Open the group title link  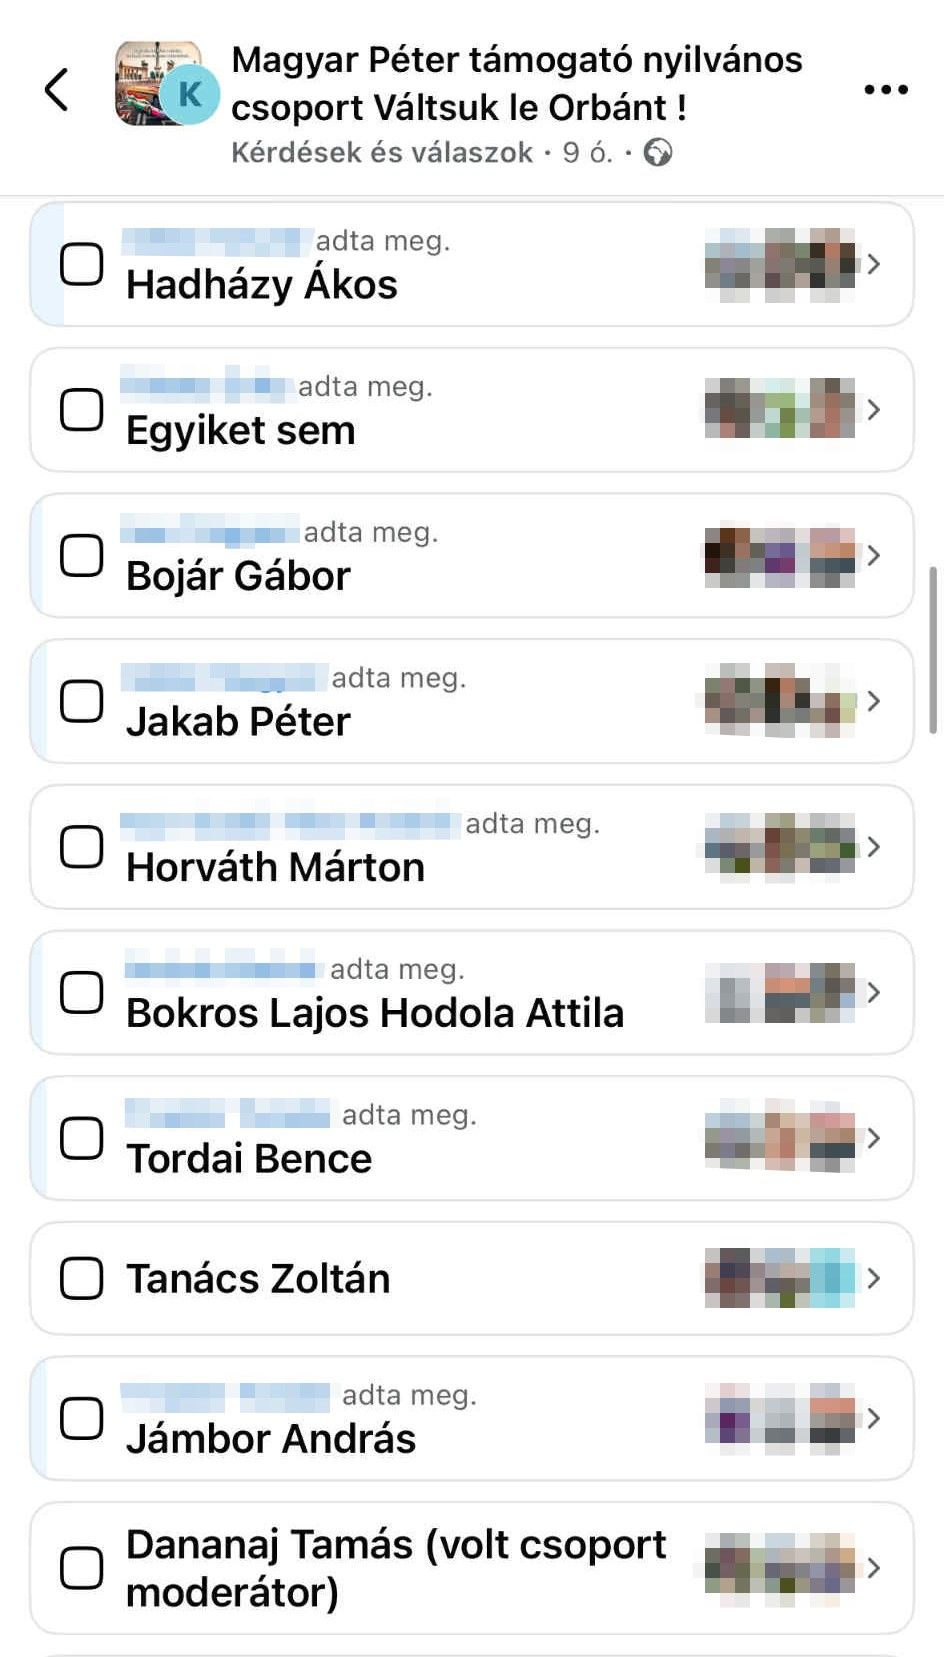516,83
